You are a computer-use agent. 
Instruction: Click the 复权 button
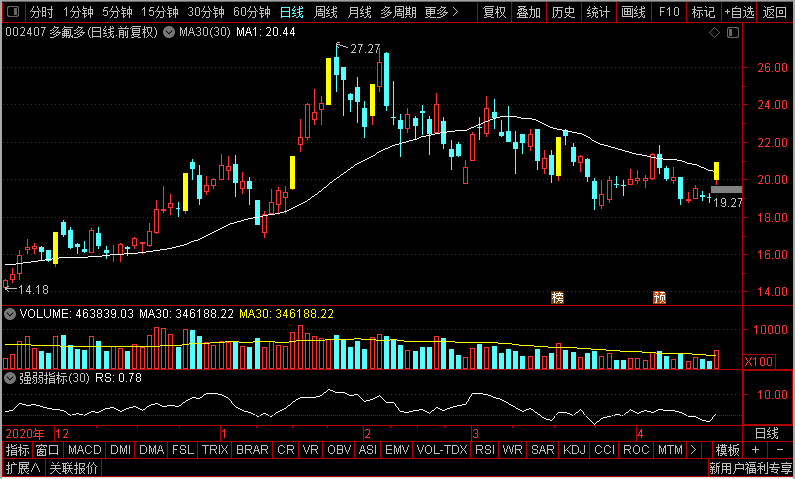[495, 12]
